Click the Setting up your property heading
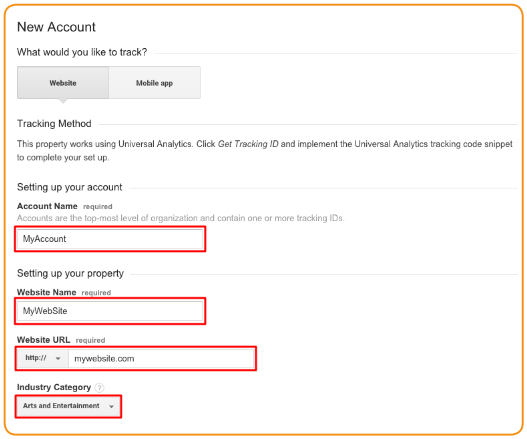Image resolution: width=527 pixels, height=439 pixels. [x=70, y=273]
